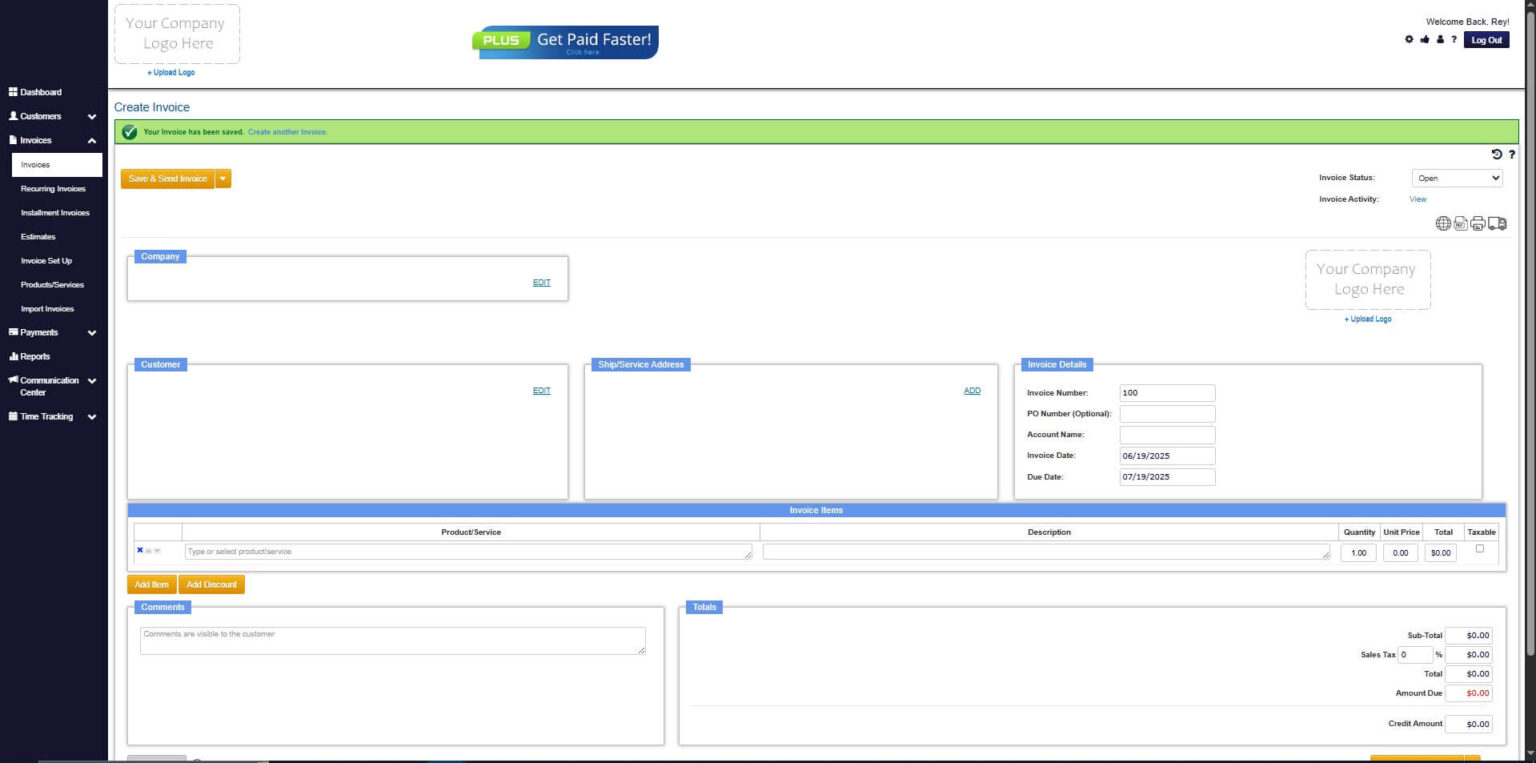
Task: Open the PDF export icon
Action: [x=1461, y=222]
